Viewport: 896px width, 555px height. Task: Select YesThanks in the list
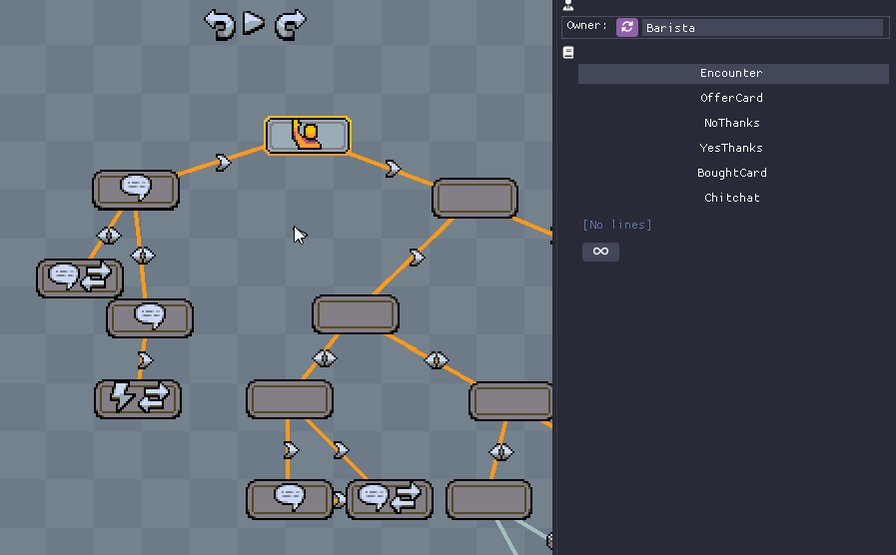point(733,148)
